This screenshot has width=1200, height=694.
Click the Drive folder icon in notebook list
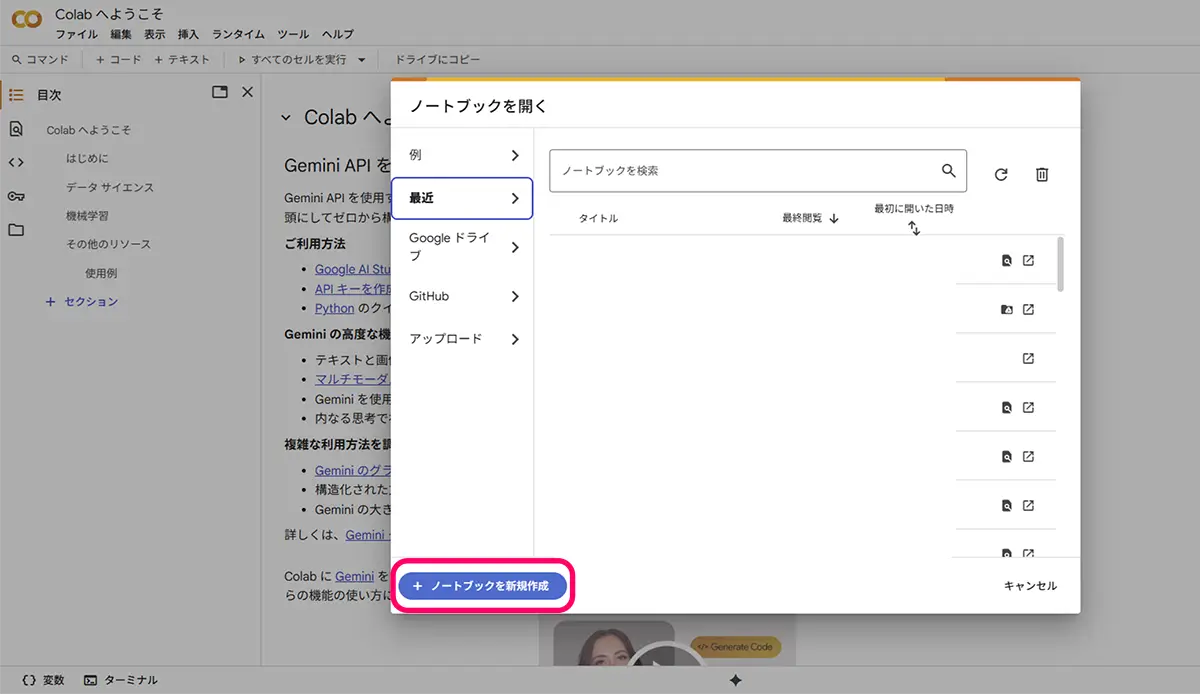coord(1007,310)
